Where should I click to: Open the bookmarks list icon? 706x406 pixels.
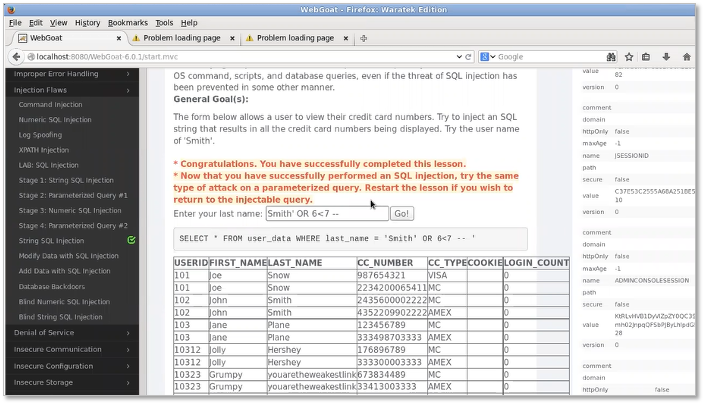[x=645, y=57]
